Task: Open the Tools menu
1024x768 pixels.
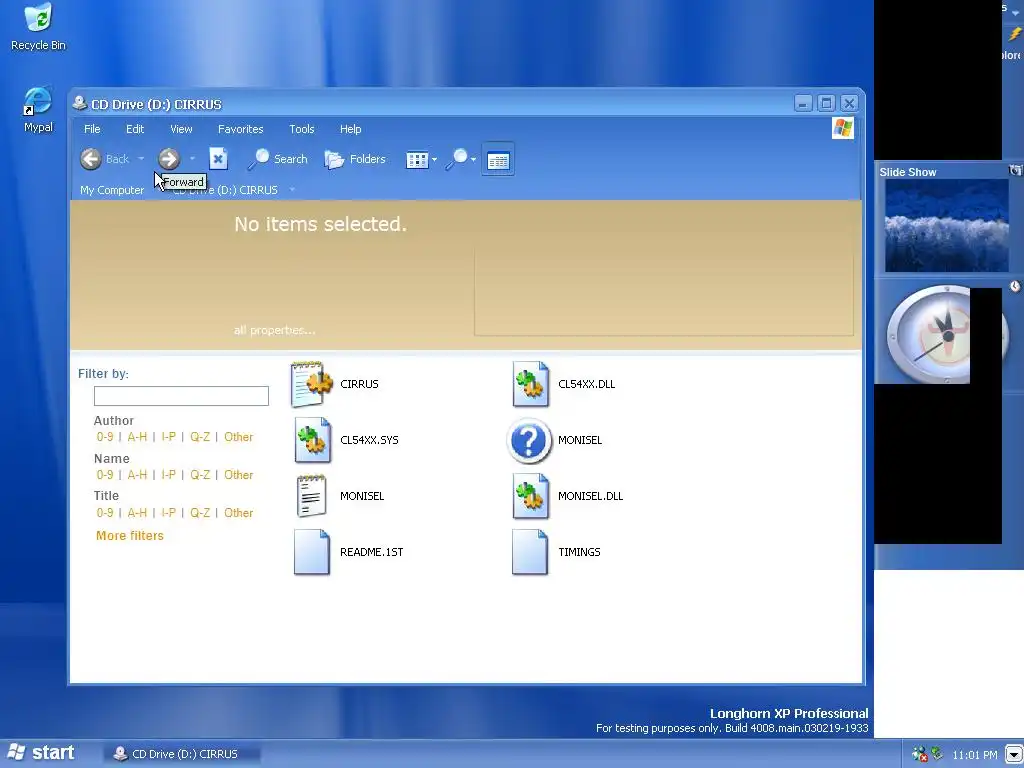Action: (x=302, y=129)
